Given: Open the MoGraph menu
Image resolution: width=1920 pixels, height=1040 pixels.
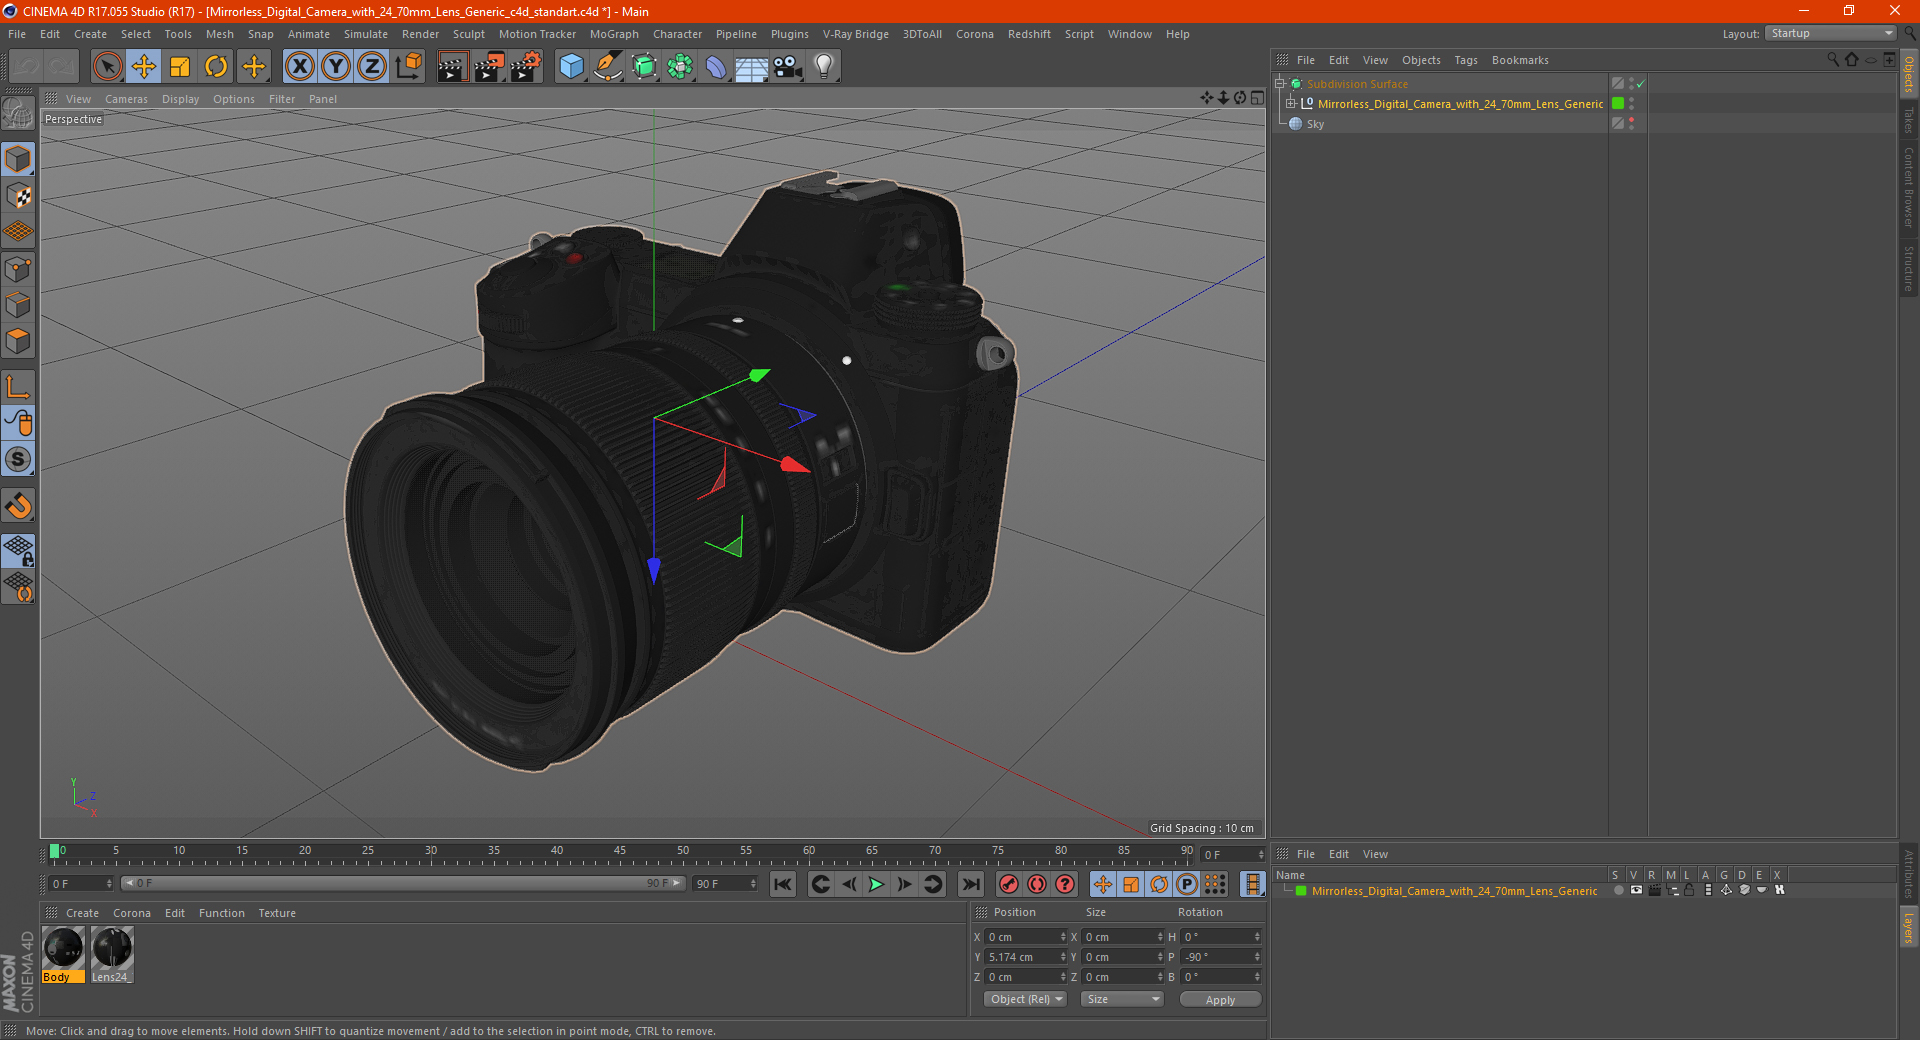Looking at the screenshot, I should (614, 34).
